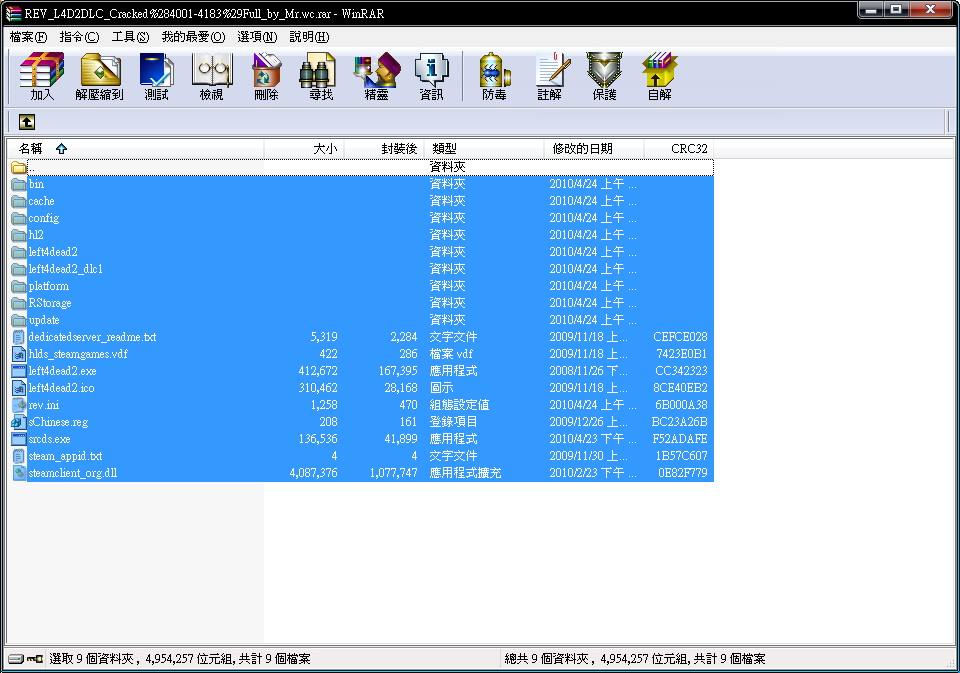
Task: Open the 選項(N) menu
Action: pyautogui.click(x=257, y=37)
